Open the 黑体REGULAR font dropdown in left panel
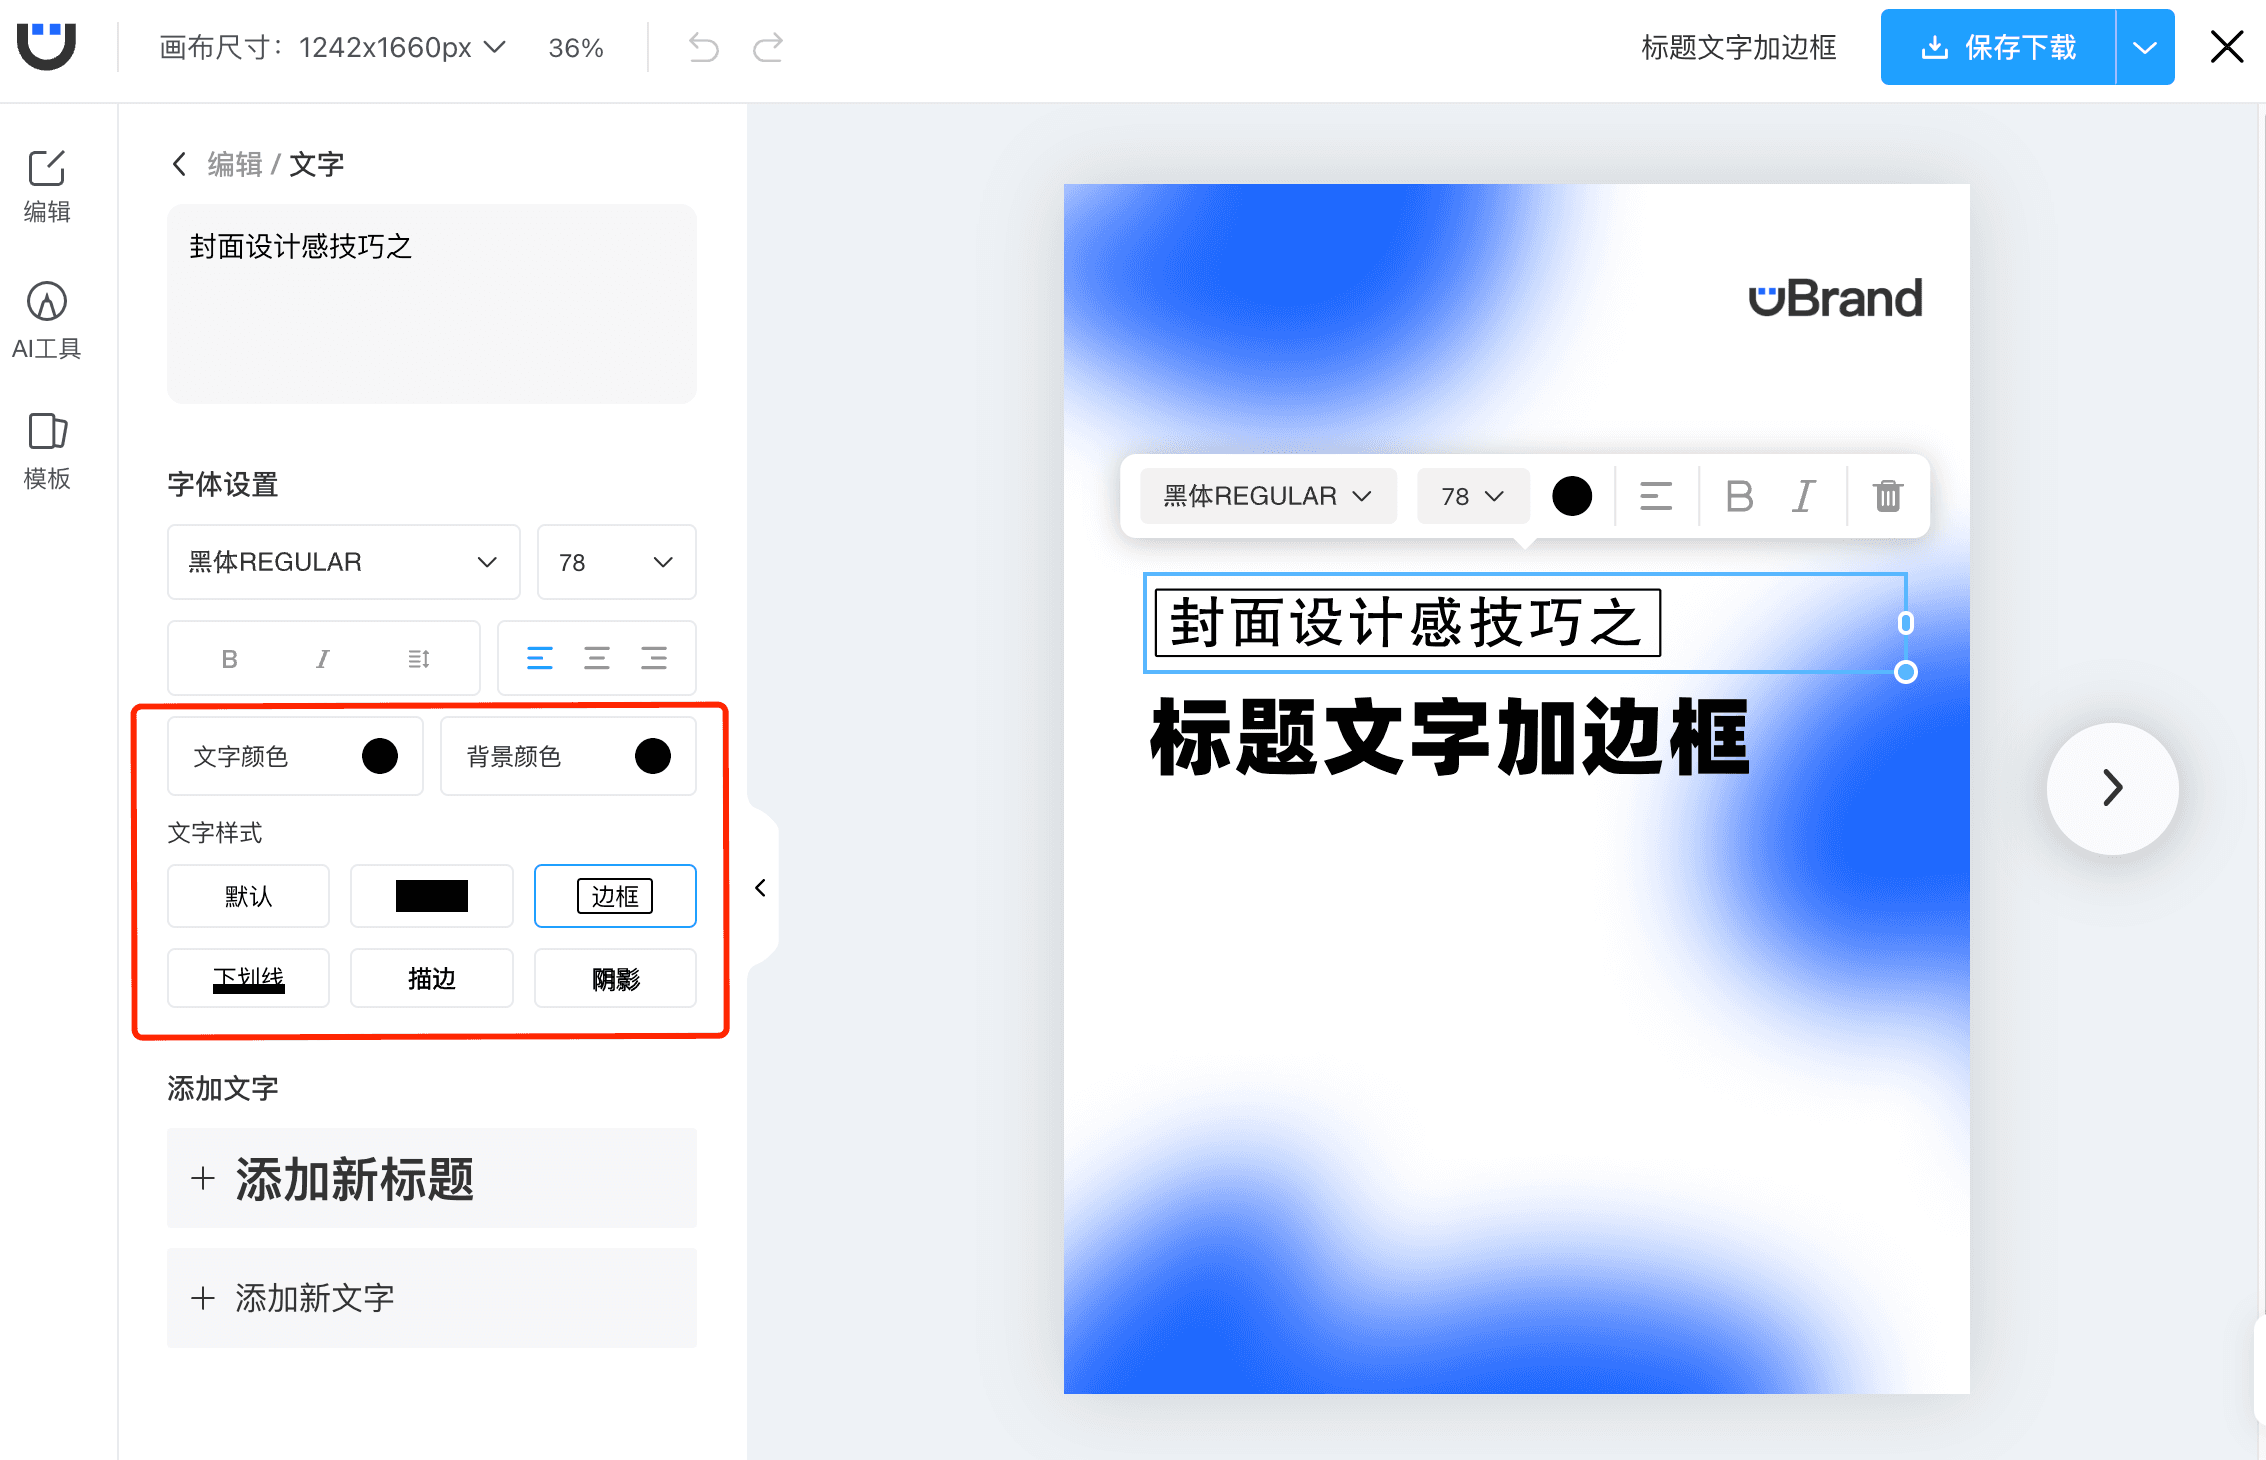 coord(344,562)
